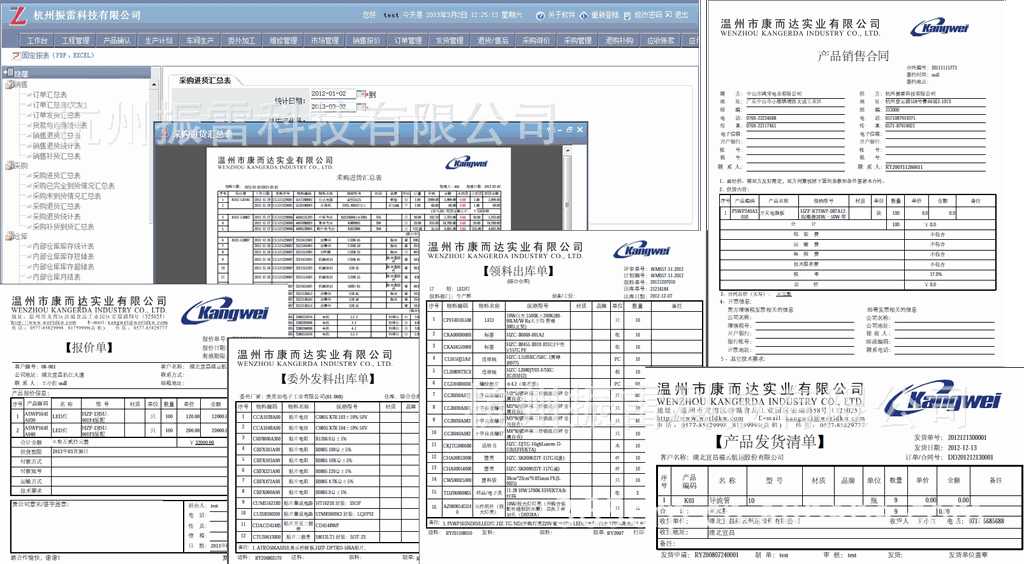This screenshot has height=564, width=1024.
Task: Open the 订单汇总表(欠发) report
Action: [59, 105]
